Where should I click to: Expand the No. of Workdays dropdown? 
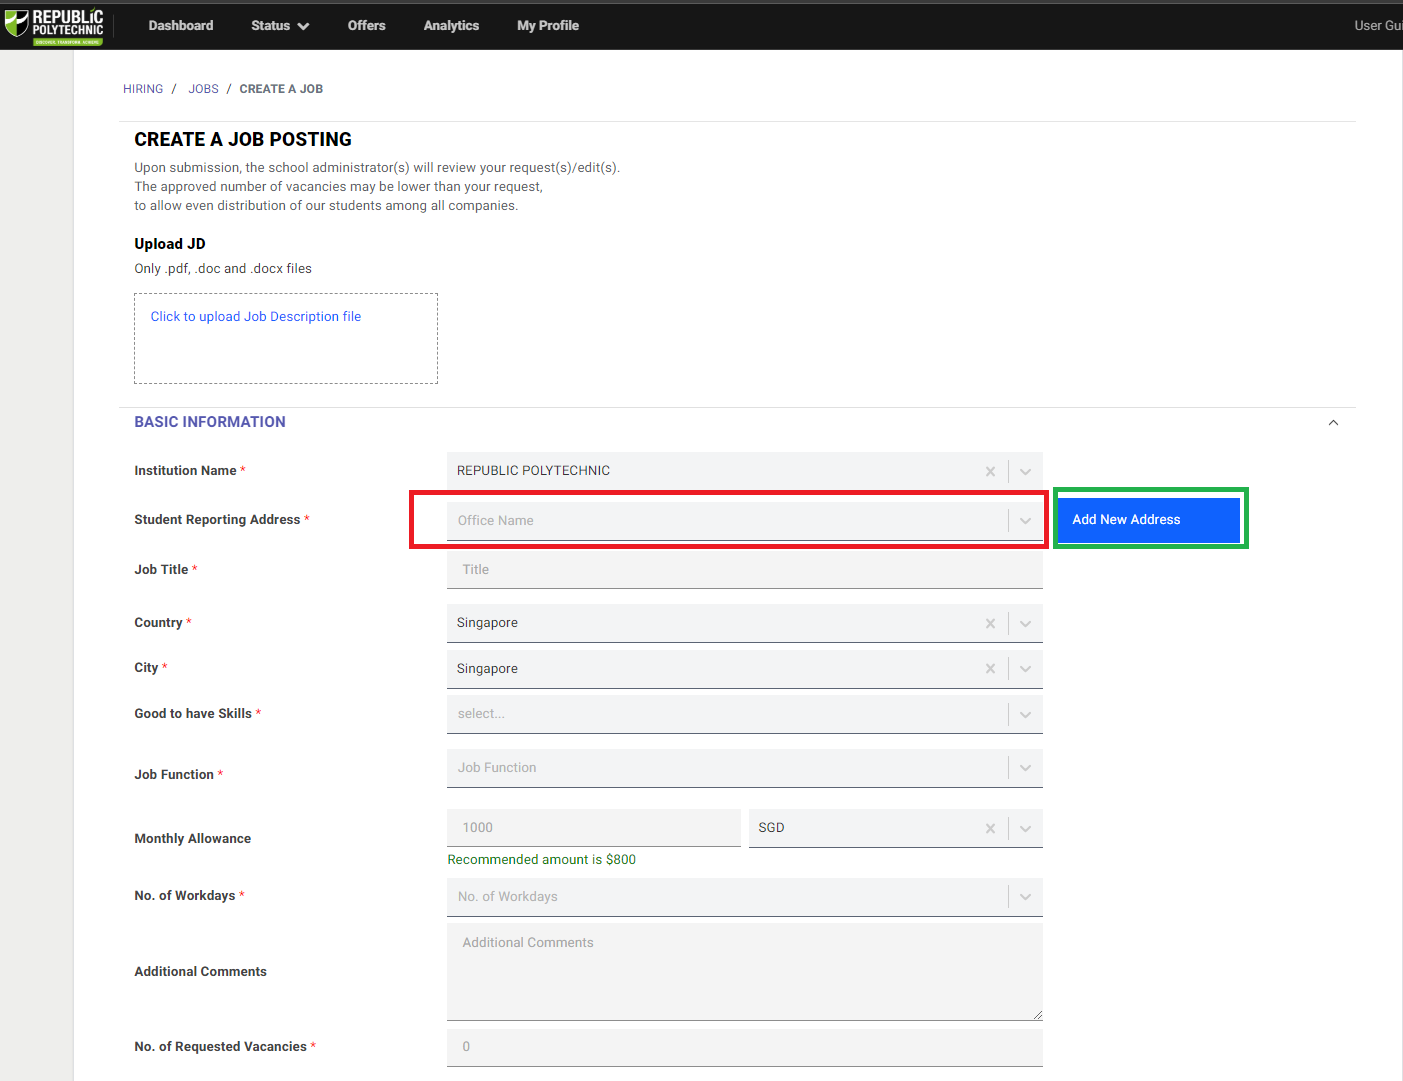click(1025, 897)
